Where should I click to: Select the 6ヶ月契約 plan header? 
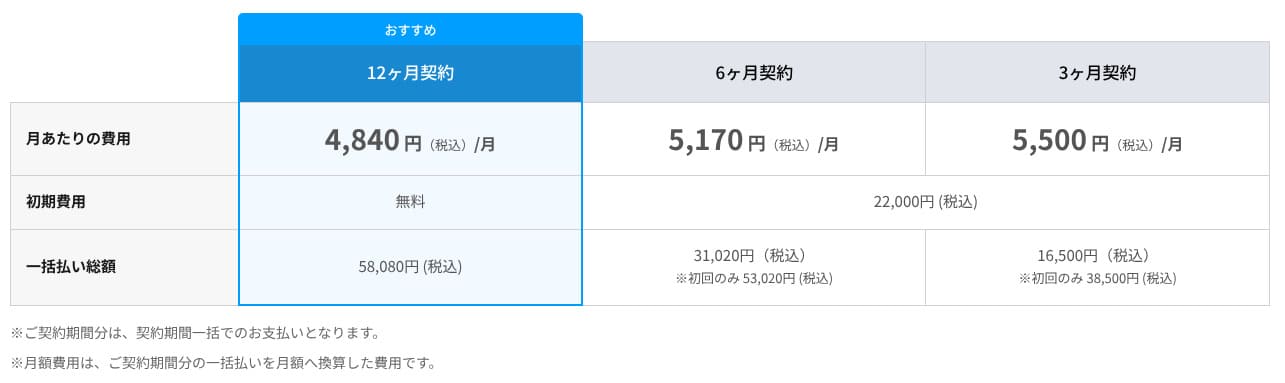(x=753, y=73)
